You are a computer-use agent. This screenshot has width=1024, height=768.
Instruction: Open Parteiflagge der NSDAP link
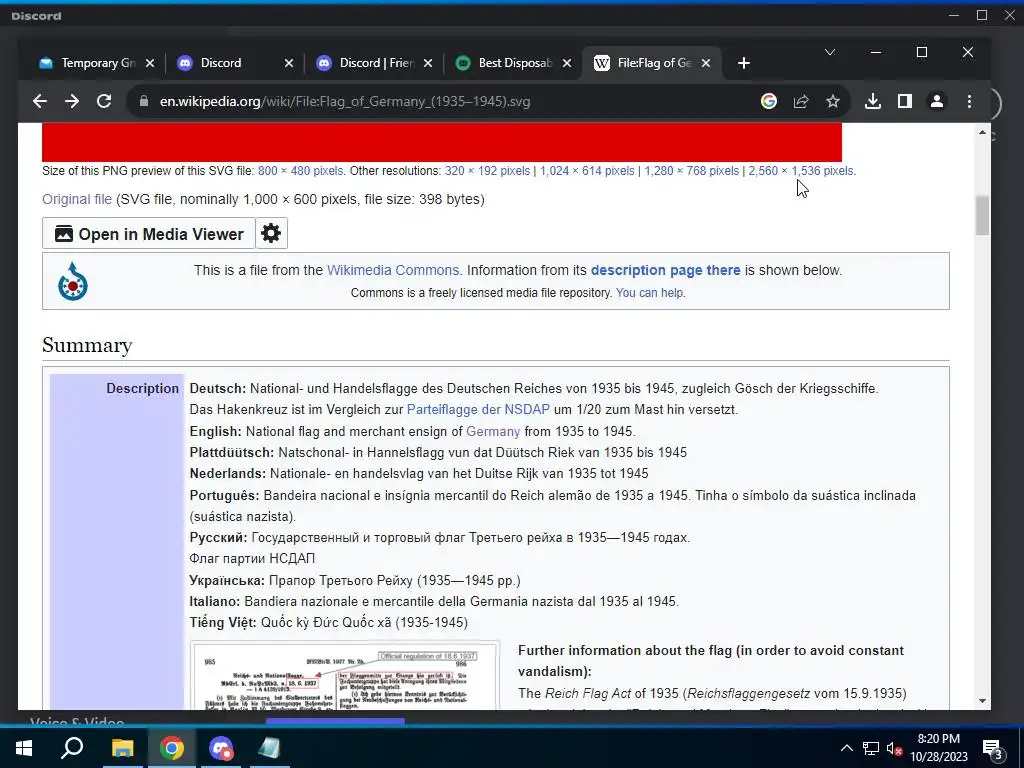click(478, 409)
